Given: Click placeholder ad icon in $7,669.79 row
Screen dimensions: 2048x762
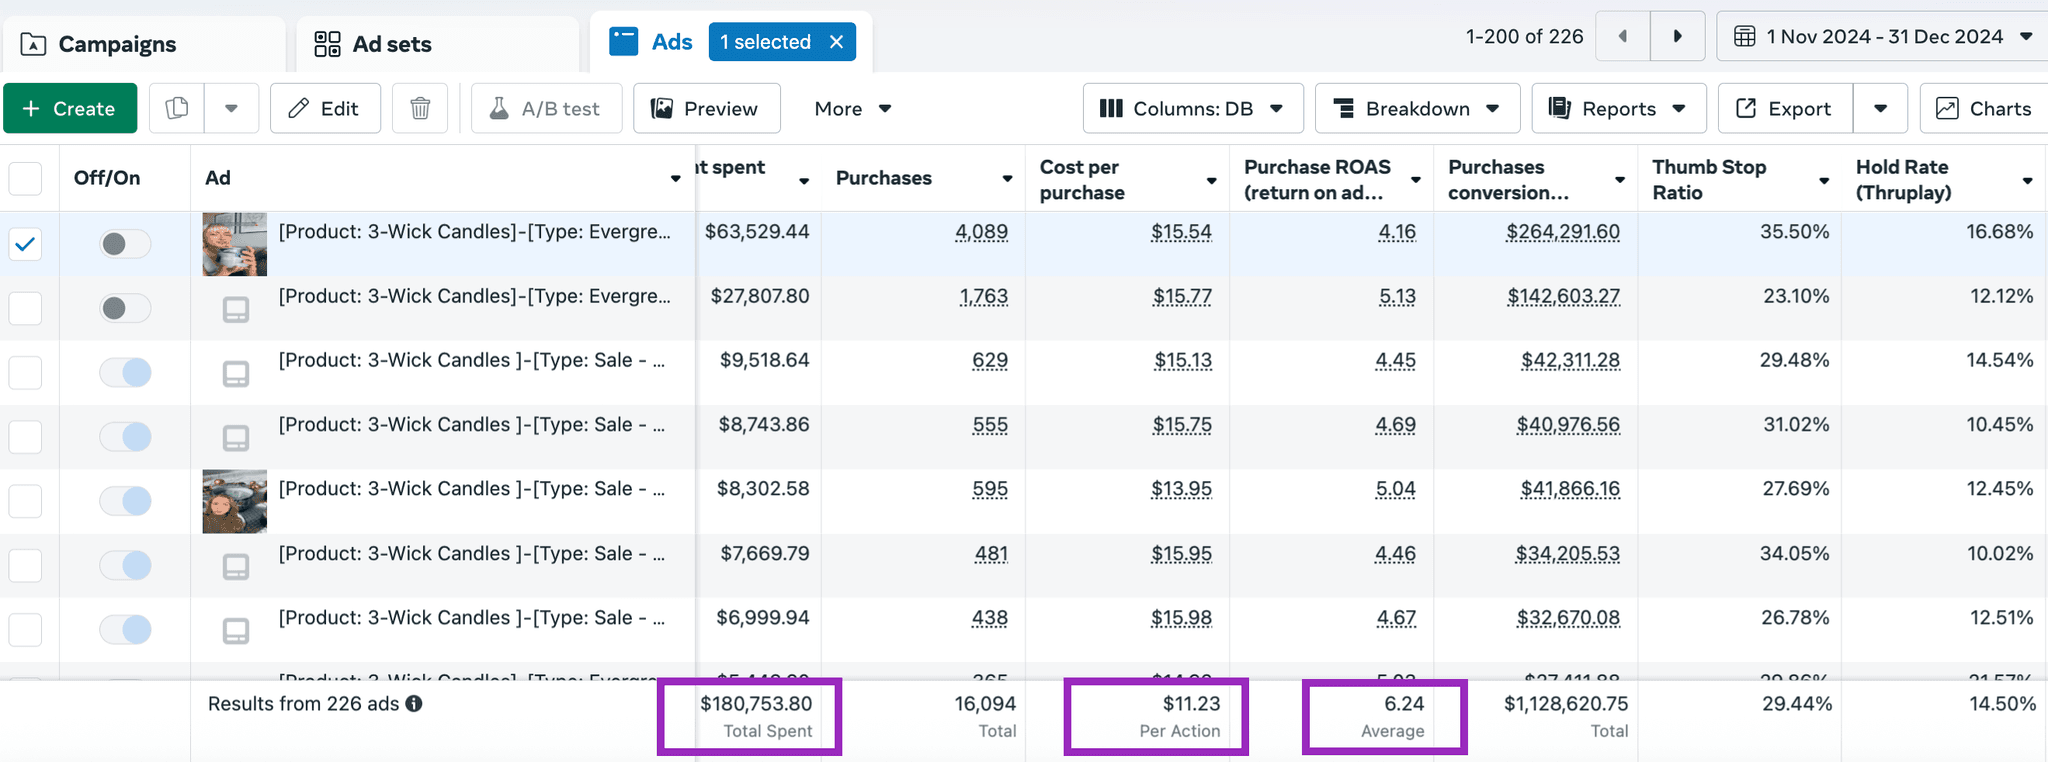Looking at the screenshot, I should (236, 567).
